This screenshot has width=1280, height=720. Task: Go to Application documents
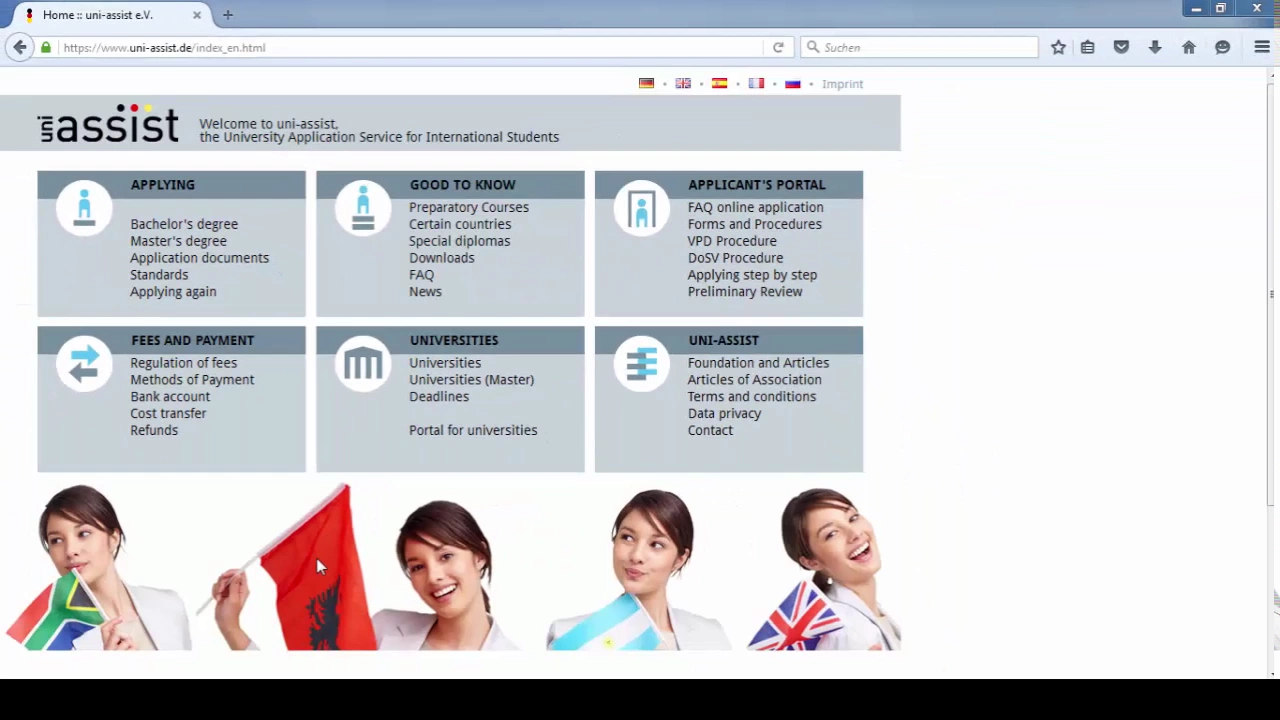[199, 258]
